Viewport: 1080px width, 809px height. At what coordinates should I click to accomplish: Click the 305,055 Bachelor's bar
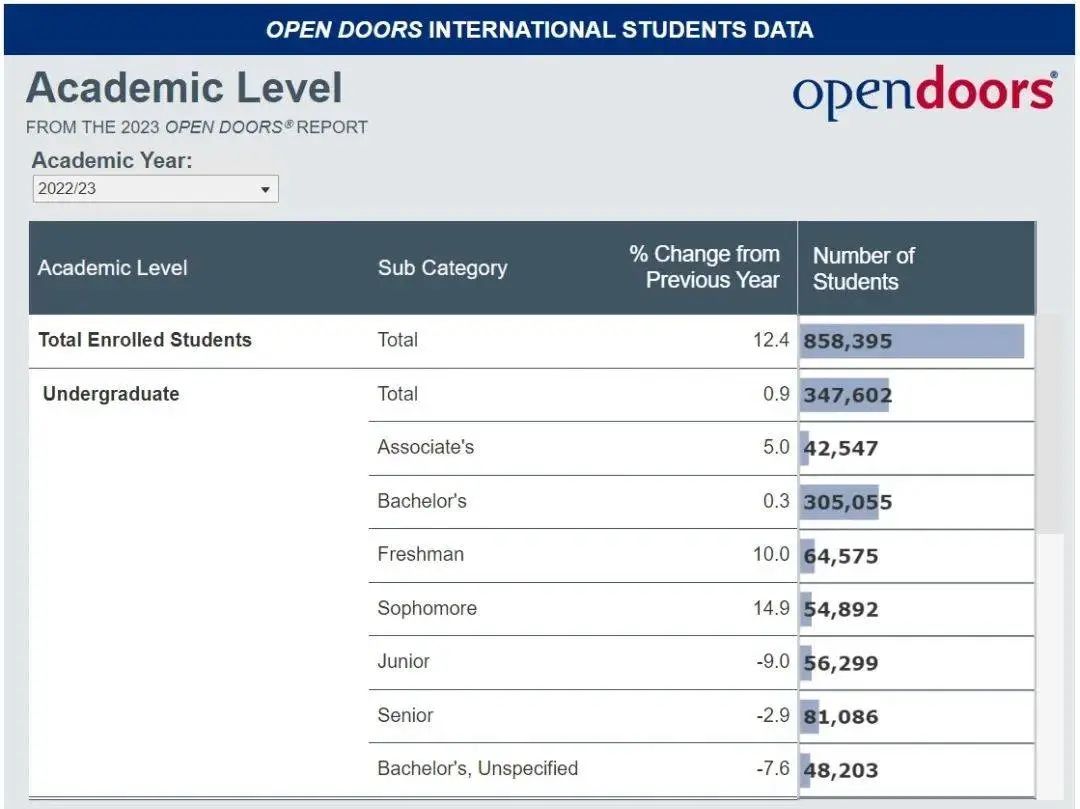[840, 502]
